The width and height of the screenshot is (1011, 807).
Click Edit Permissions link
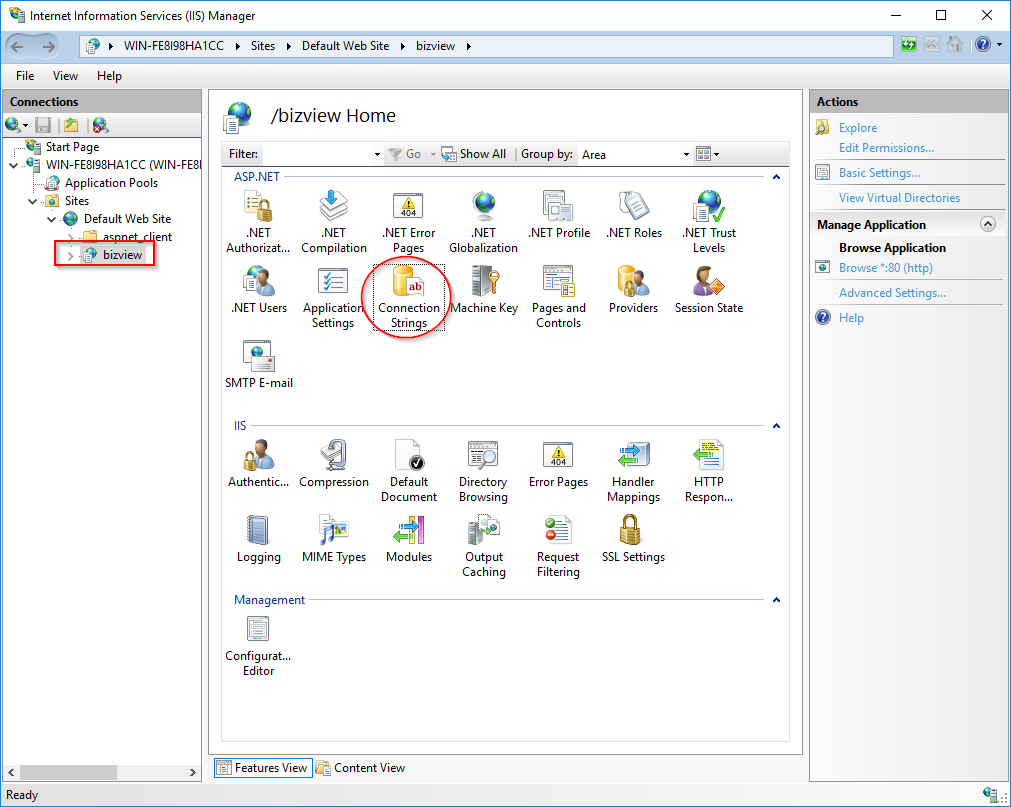(886, 148)
